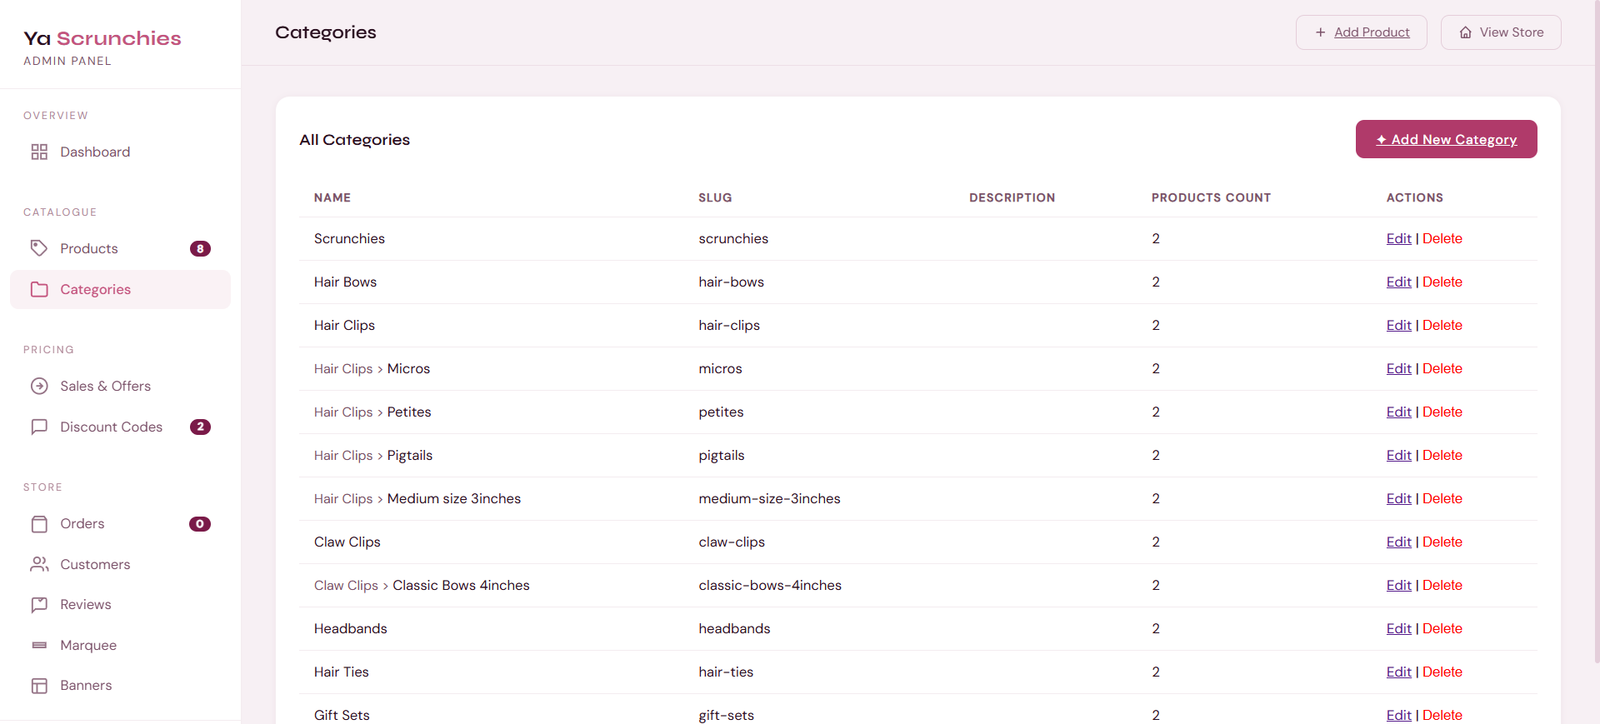Edit Classic Bows 4inches category

[1398, 585]
